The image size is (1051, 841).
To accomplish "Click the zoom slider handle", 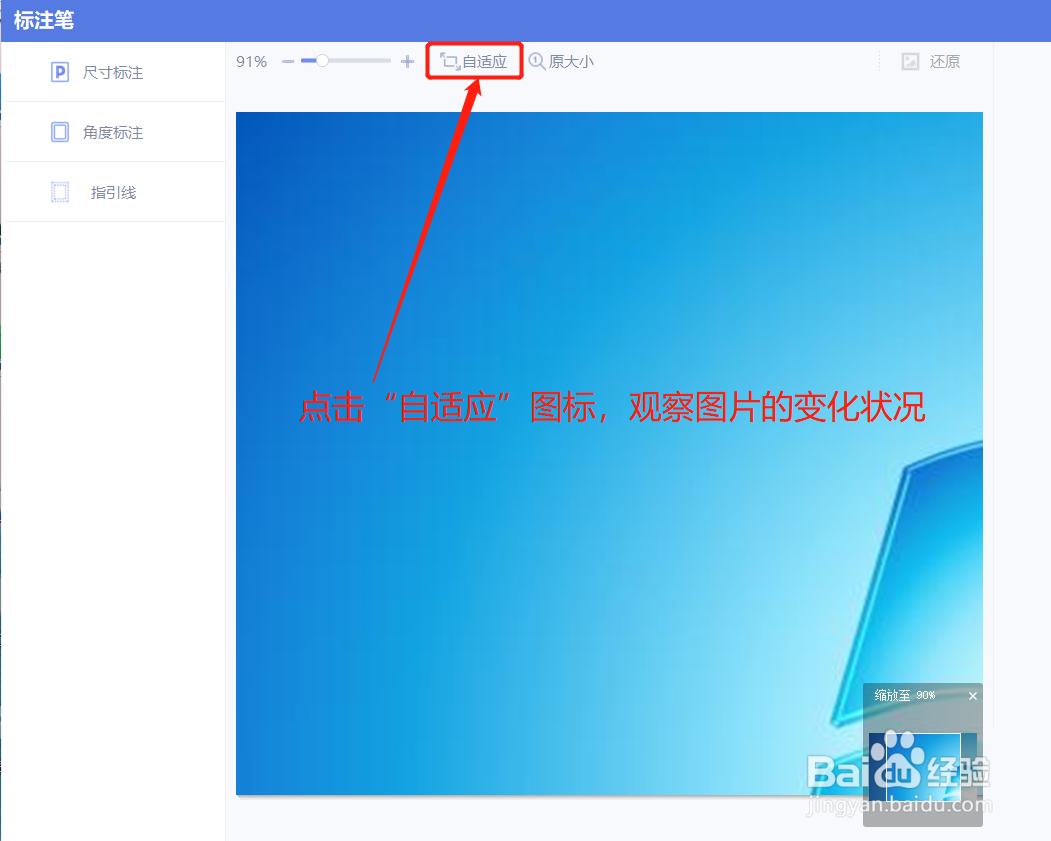I will coord(322,61).
